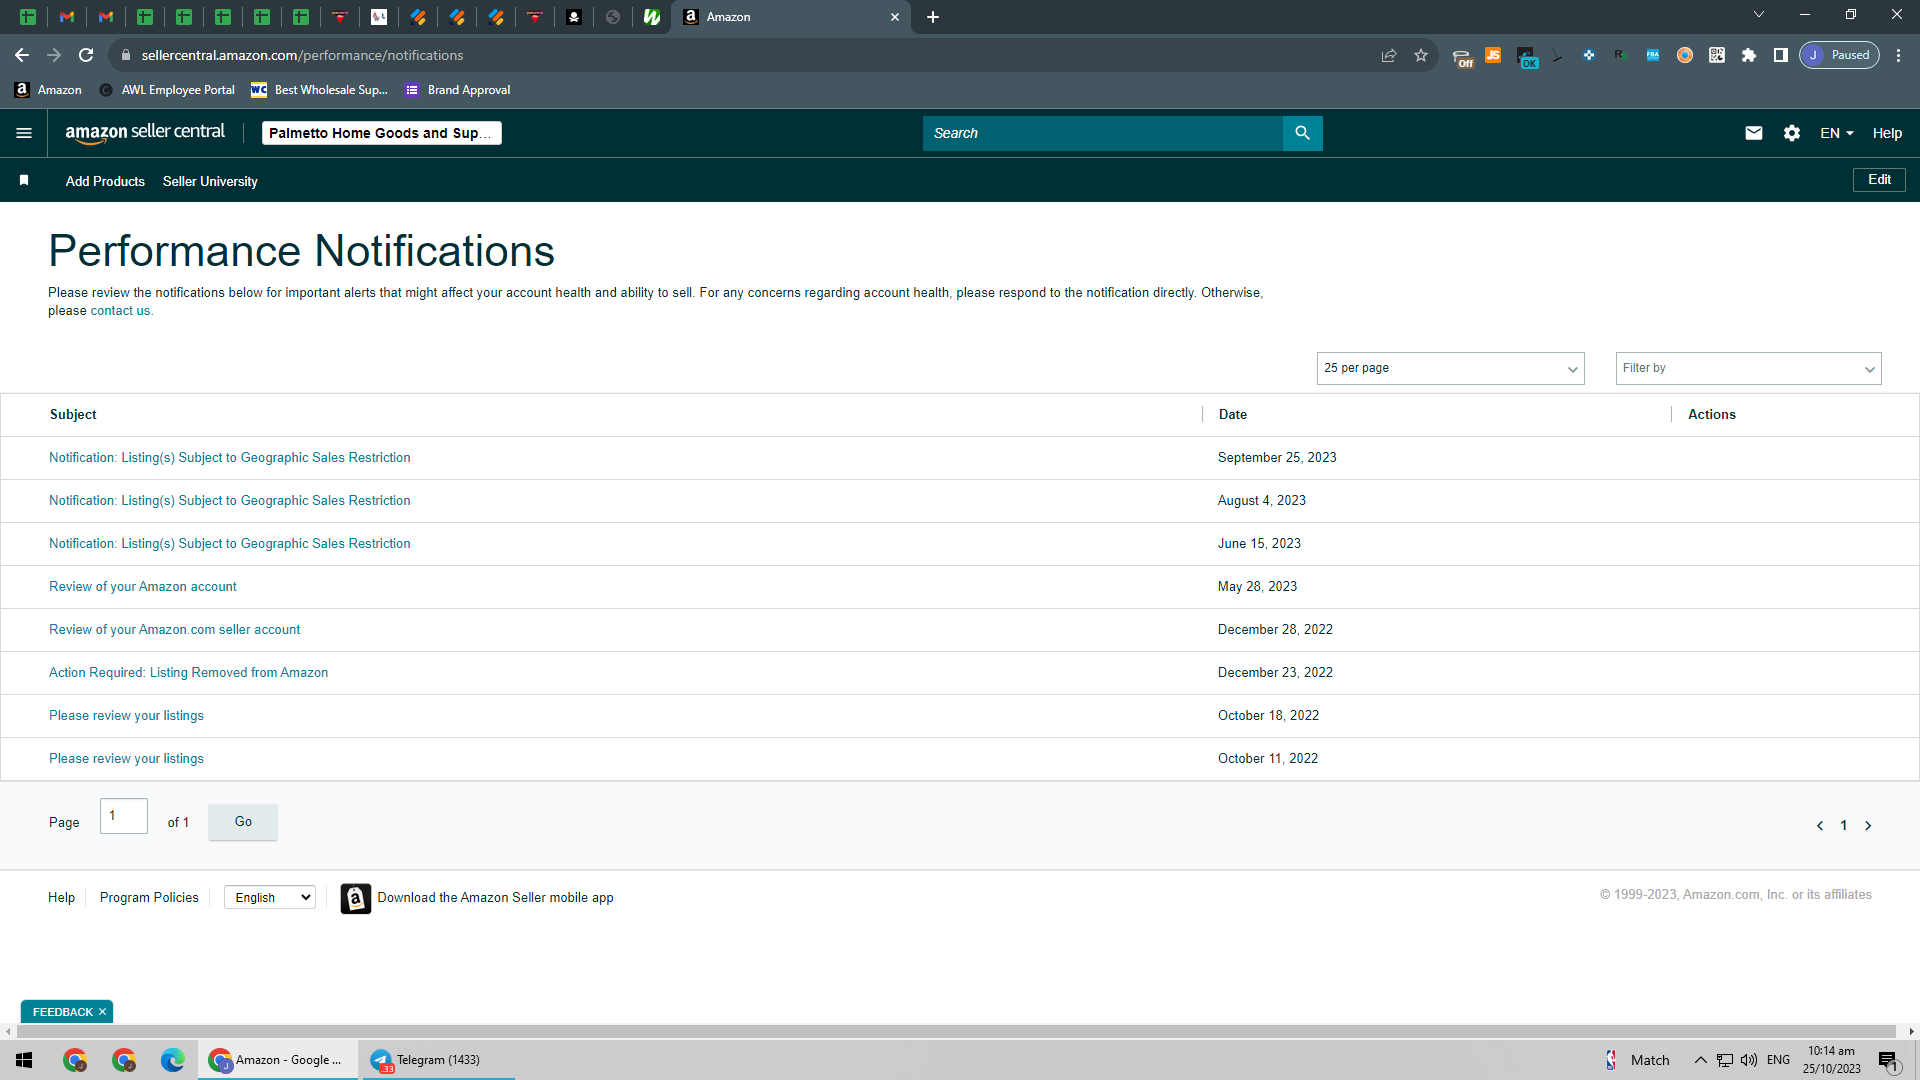Share this page icon in address bar
The width and height of the screenshot is (1920, 1080).
click(x=1389, y=55)
